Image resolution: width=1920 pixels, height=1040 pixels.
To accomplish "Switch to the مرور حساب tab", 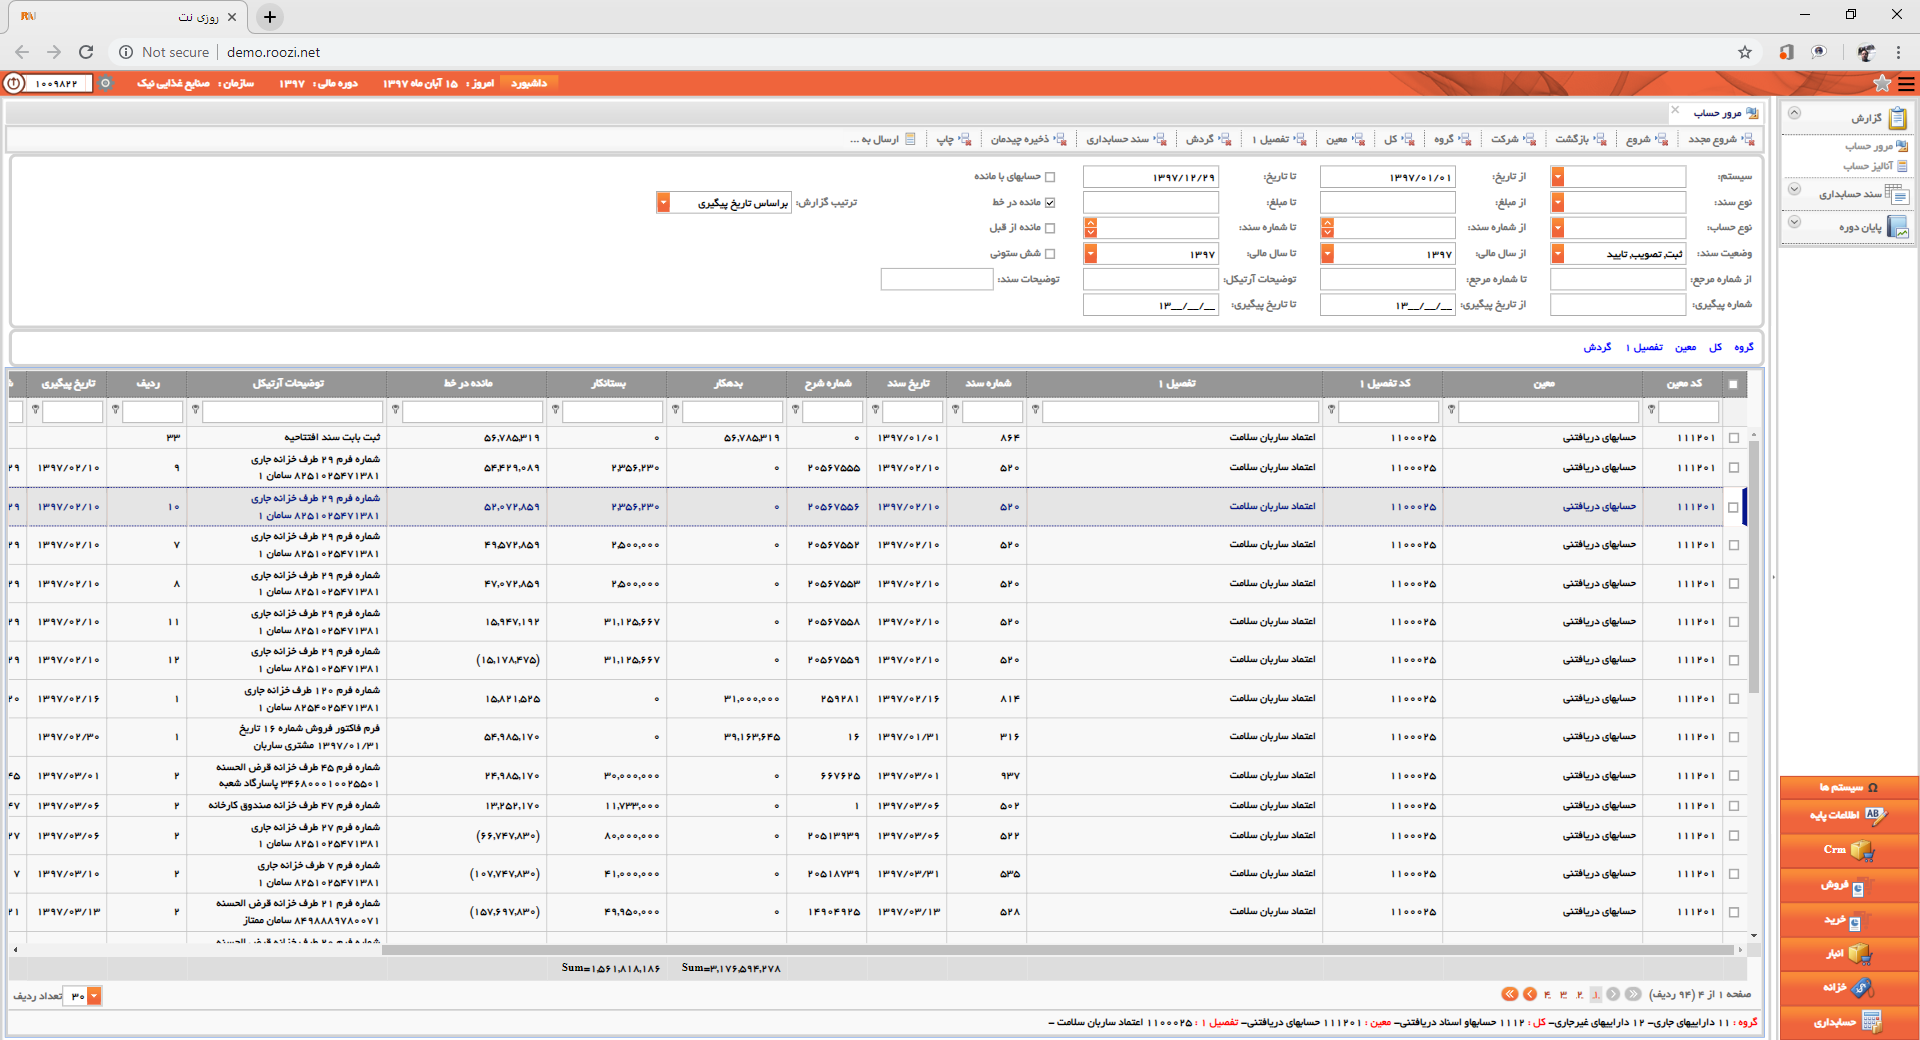I will (1718, 113).
